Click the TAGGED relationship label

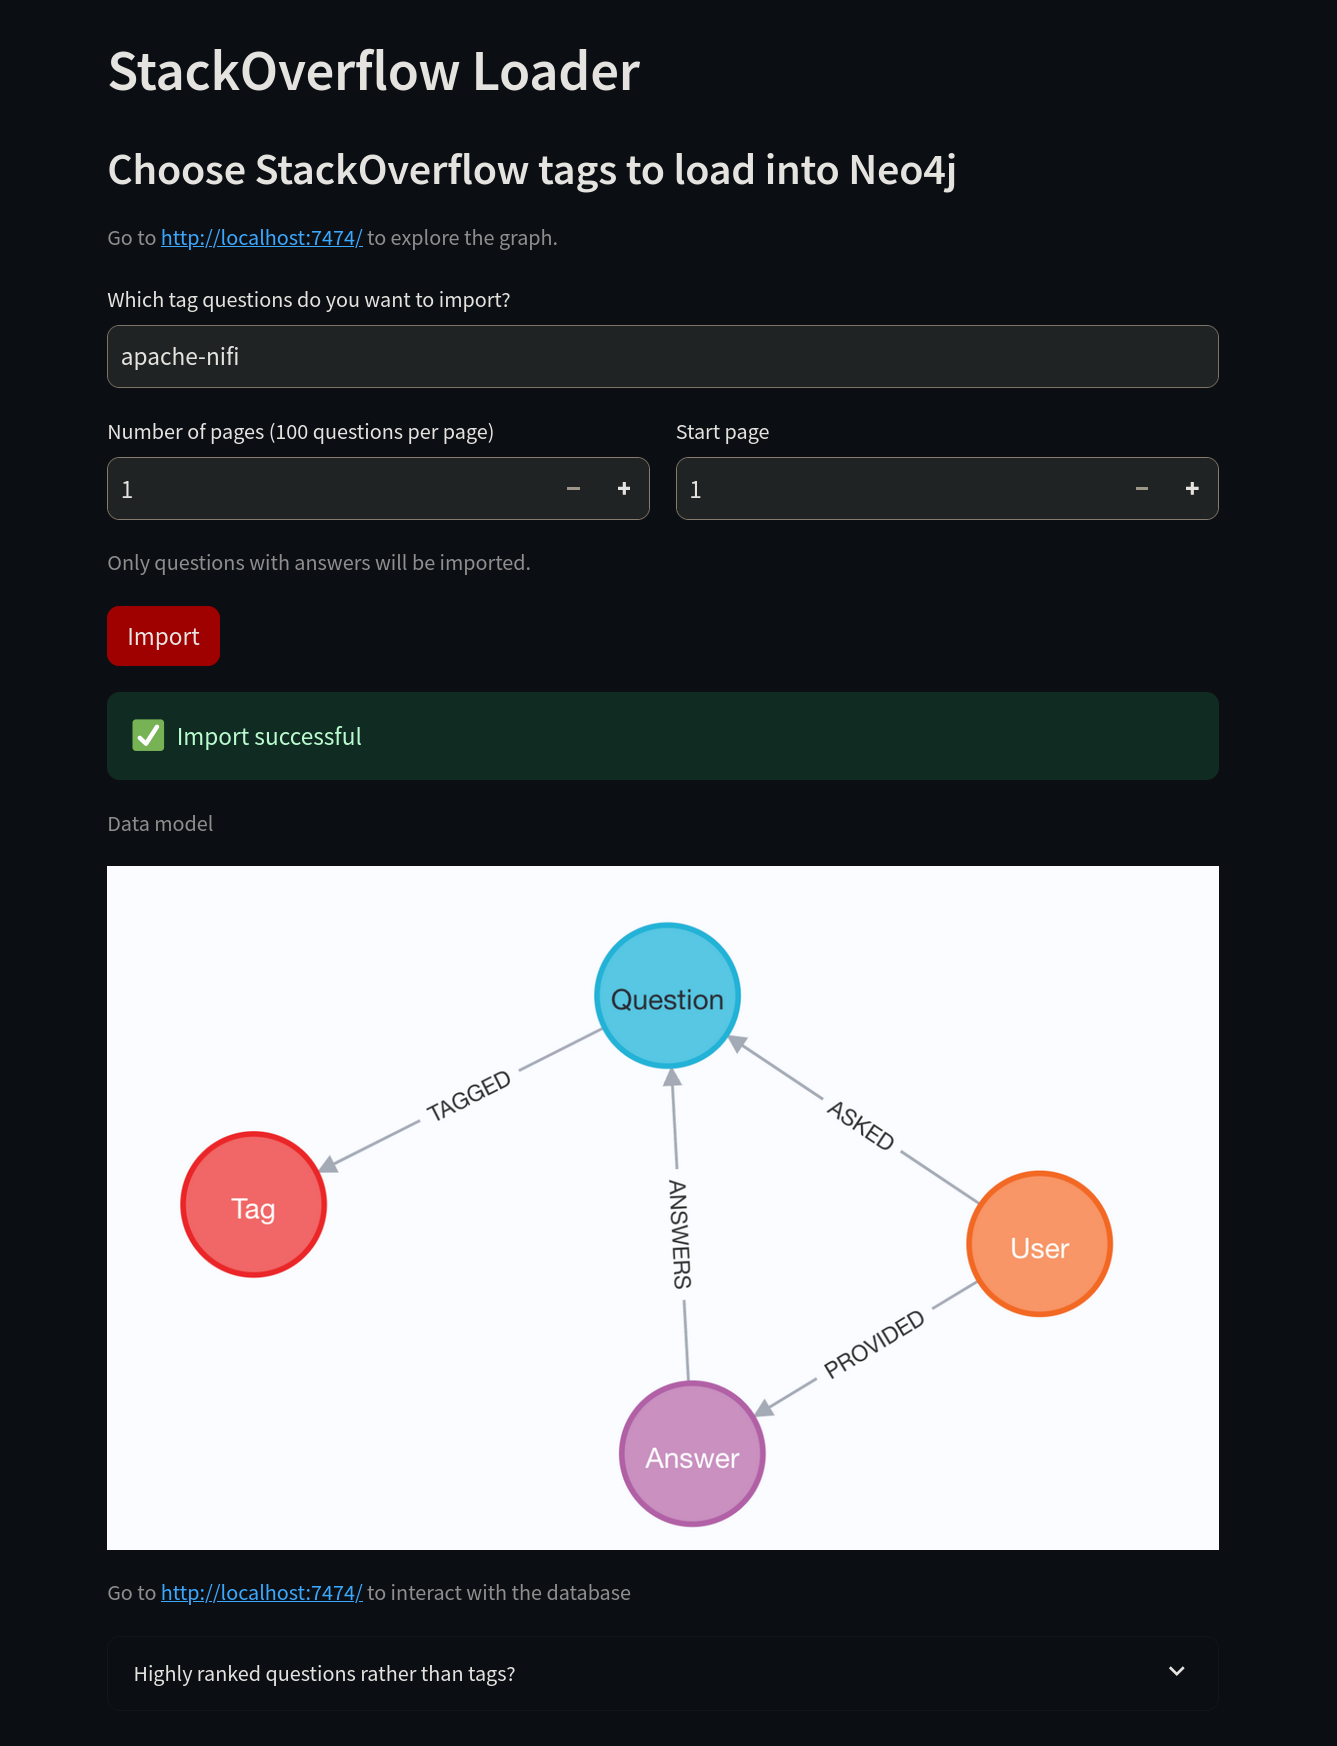(468, 1096)
